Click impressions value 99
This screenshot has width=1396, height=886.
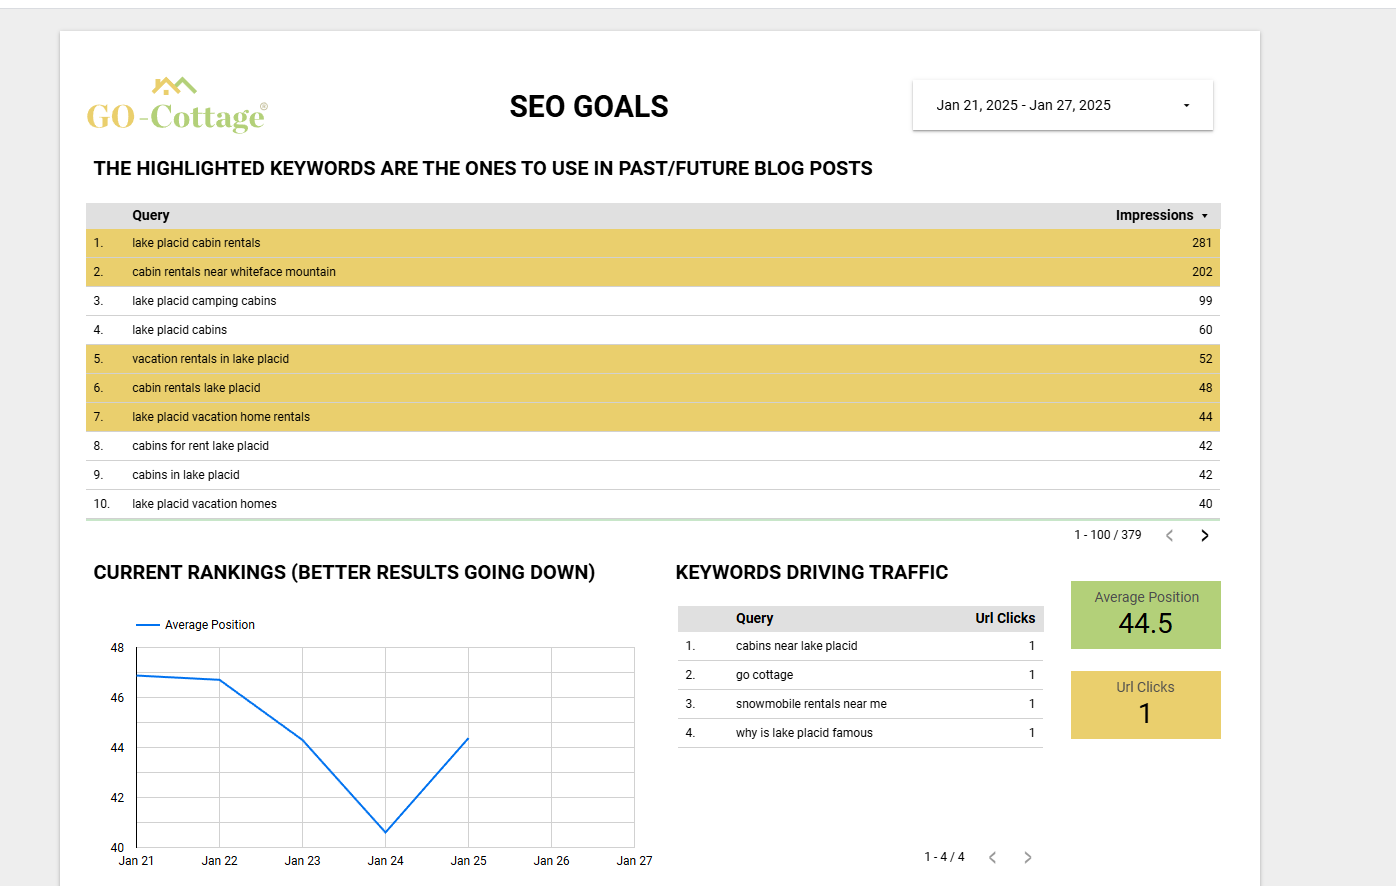[x=1205, y=301]
